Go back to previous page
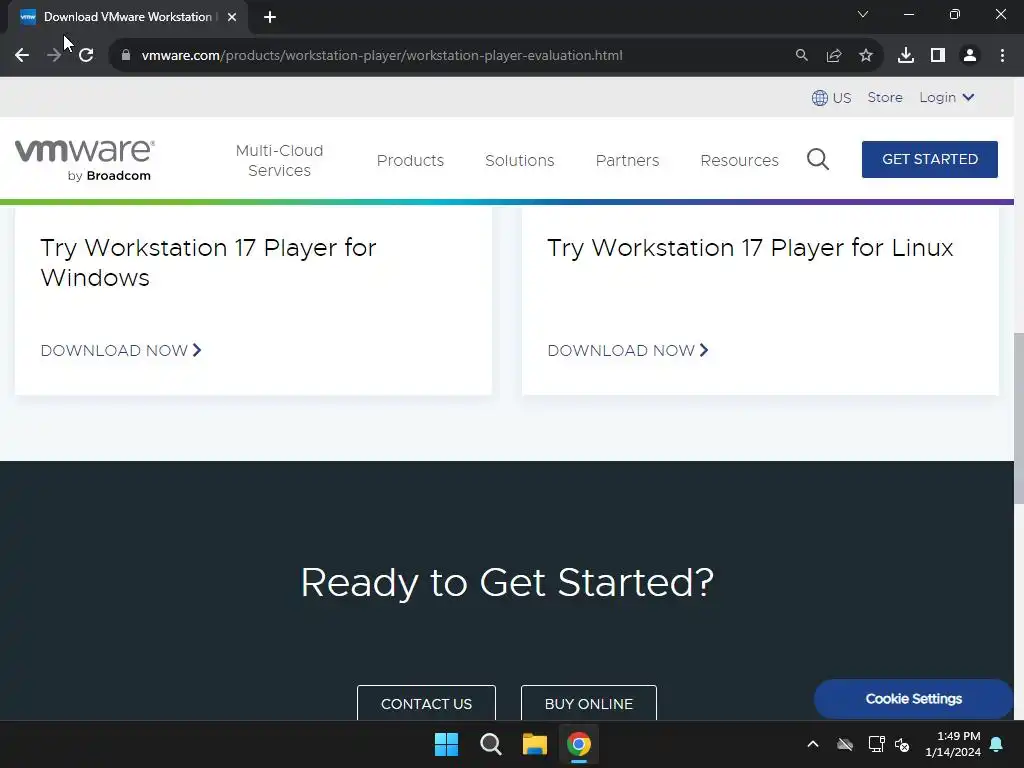 click(x=22, y=56)
